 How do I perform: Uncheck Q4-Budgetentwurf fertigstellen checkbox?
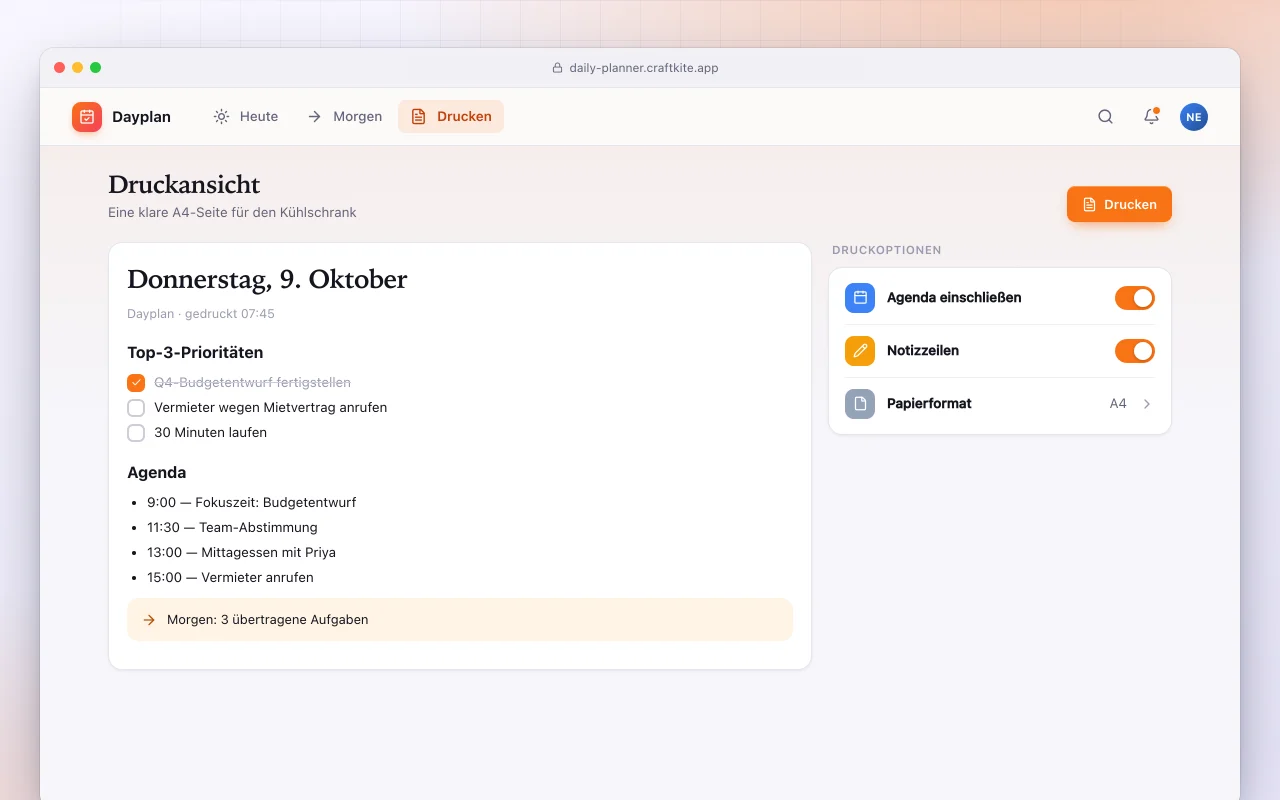pyautogui.click(x=136, y=383)
